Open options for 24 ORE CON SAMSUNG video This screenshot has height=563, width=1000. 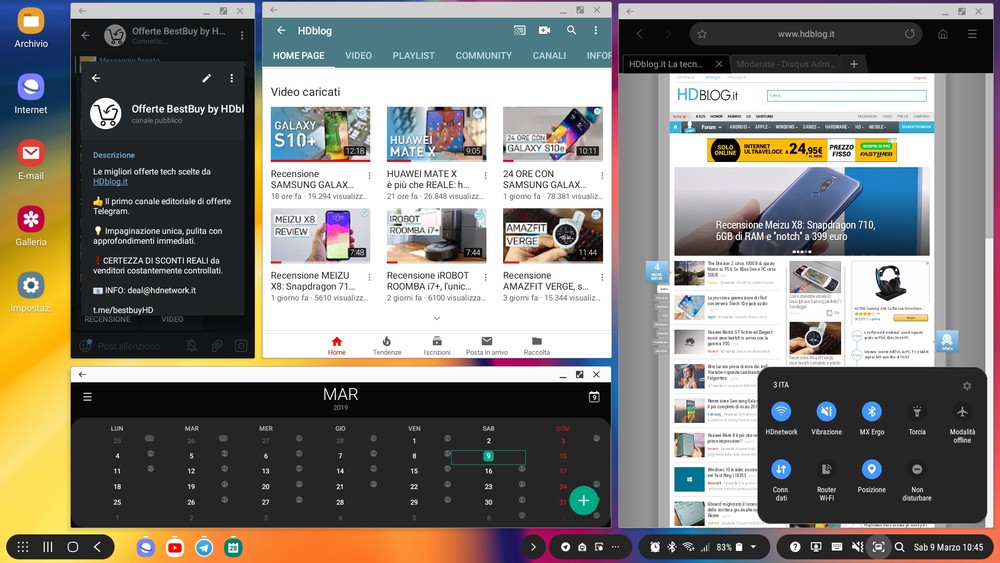(x=602, y=175)
